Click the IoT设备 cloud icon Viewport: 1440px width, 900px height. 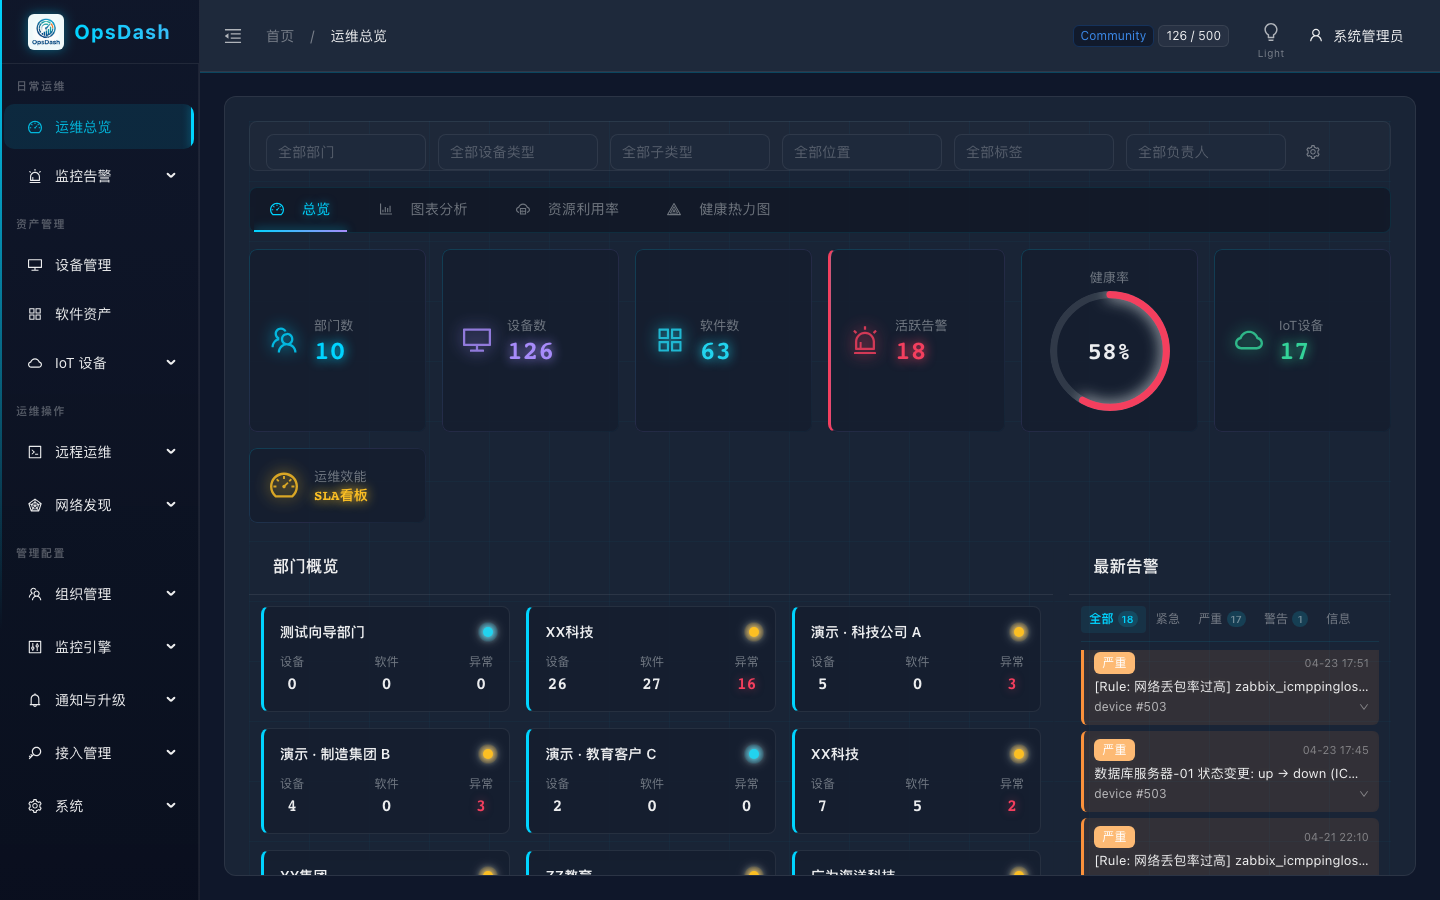(1249, 340)
